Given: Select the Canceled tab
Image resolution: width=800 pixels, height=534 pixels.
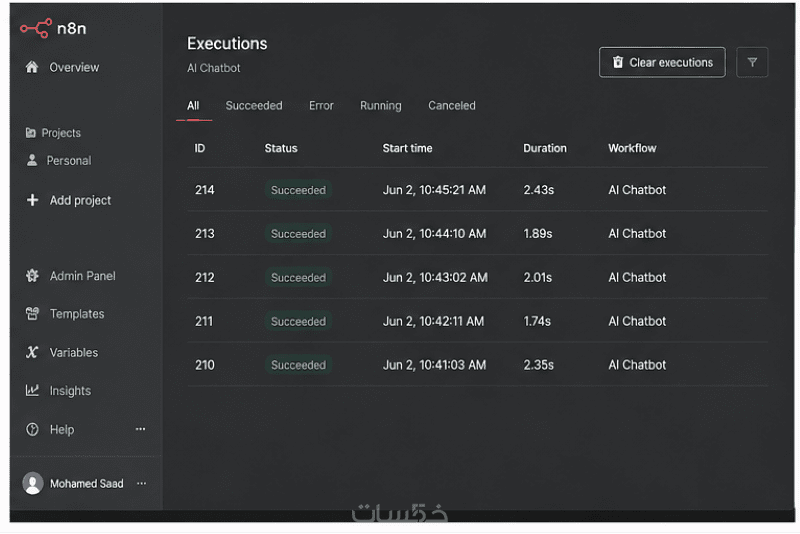Looking at the screenshot, I should pyautogui.click(x=452, y=106).
